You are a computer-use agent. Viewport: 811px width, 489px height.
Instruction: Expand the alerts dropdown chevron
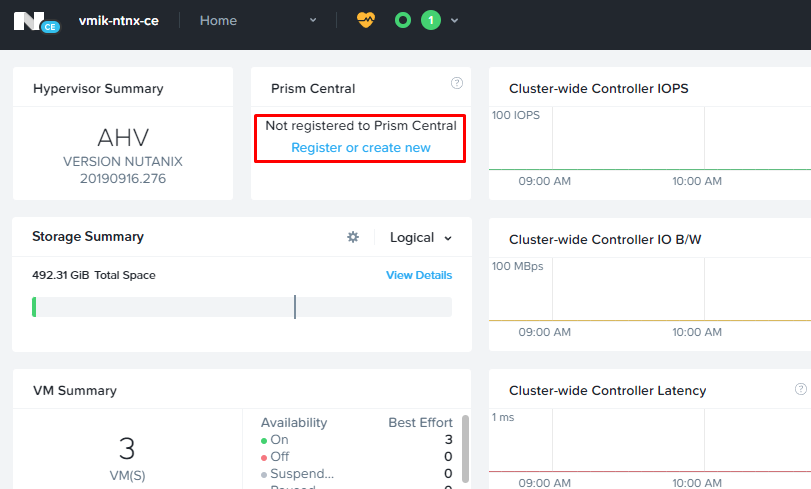click(x=454, y=21)
